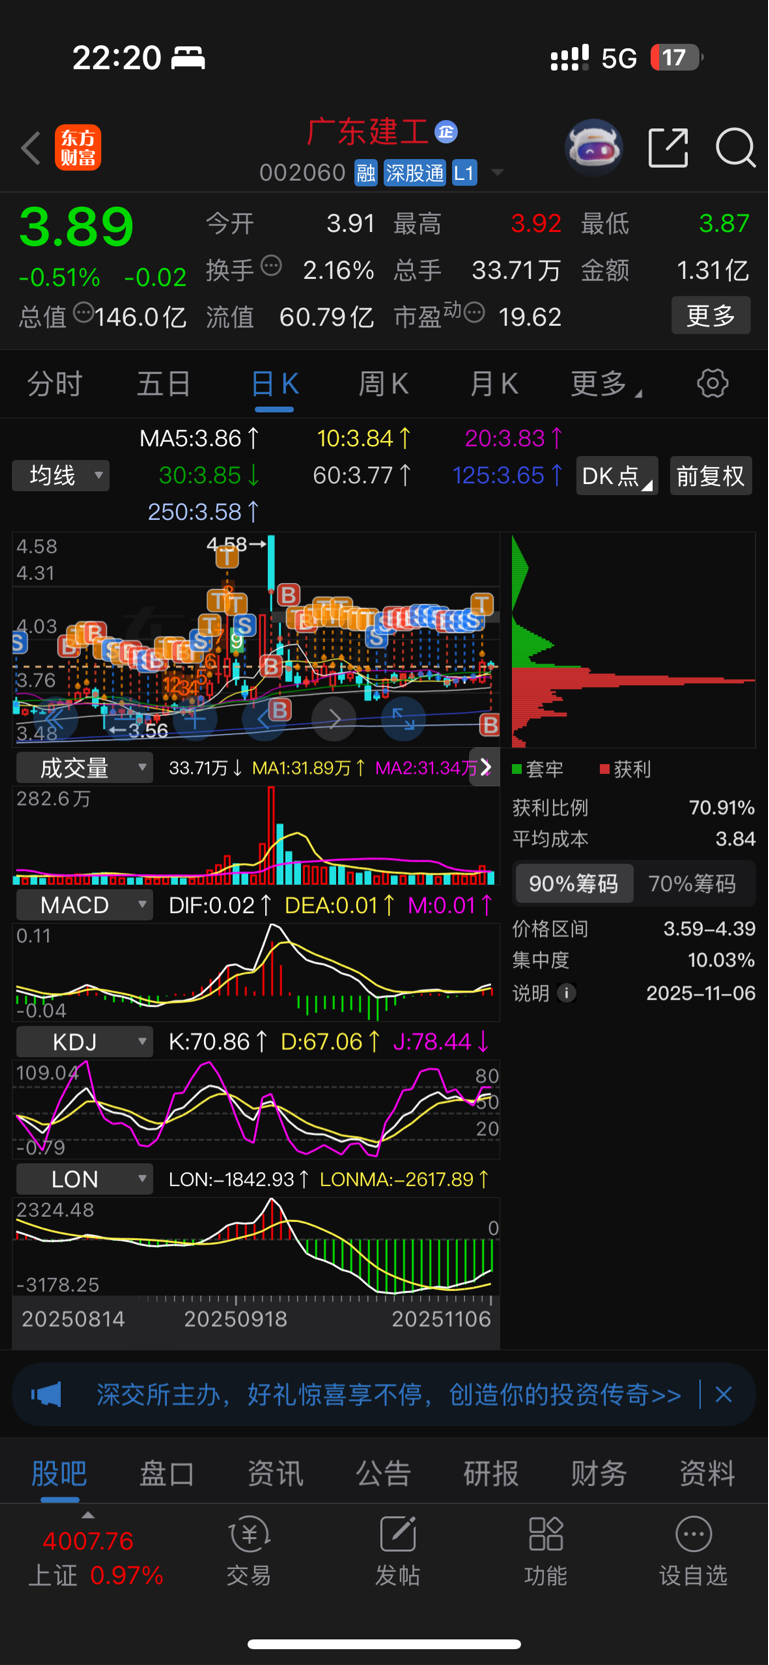This screenshot has width=769, height=1665.
Task: Toggle 前复权 adjustment mode
Action: point(711,476)
